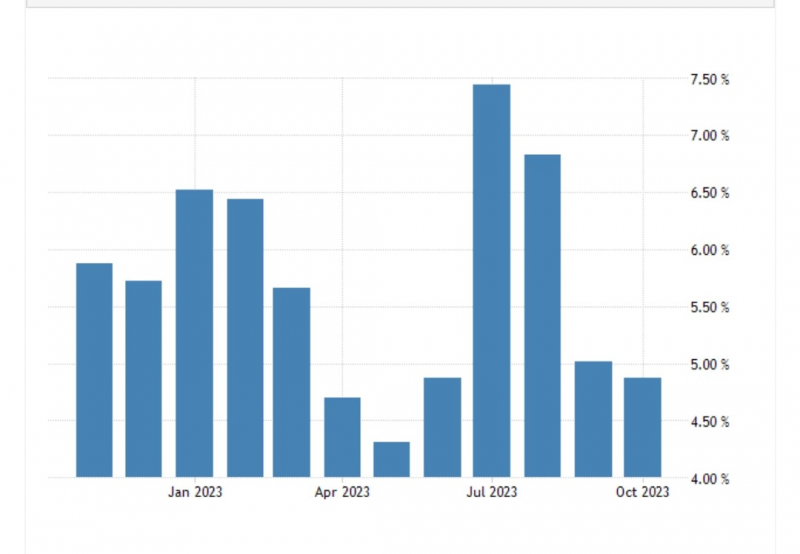Click the bar right after Jan 2023
The image size is (800, 554).
pos(245,338)
